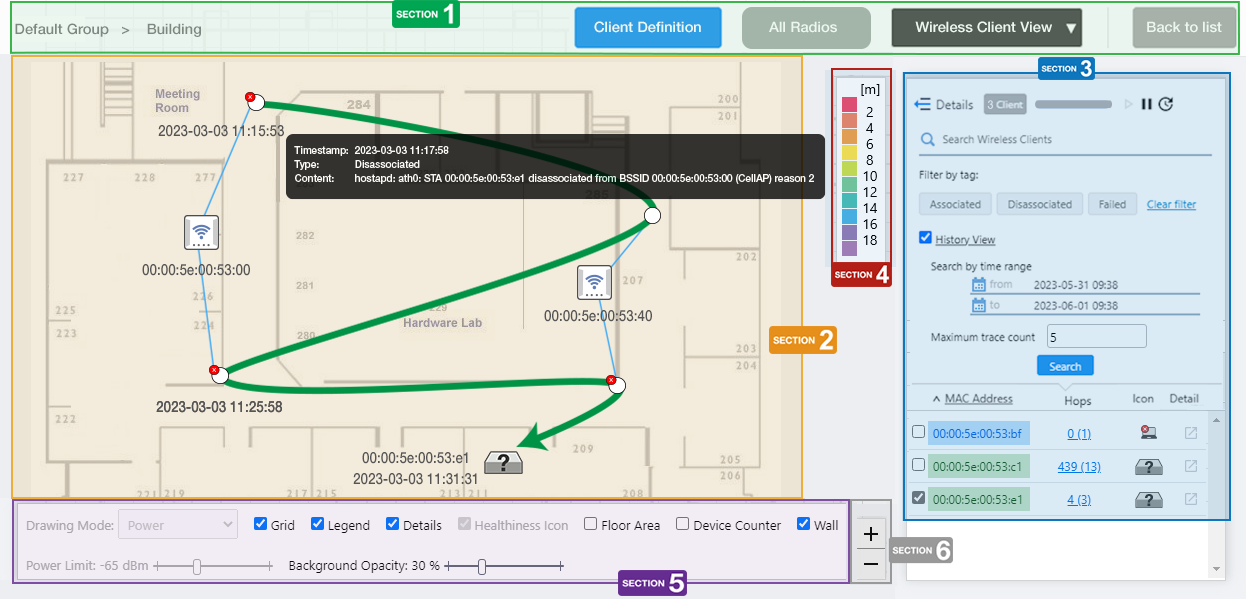Select client 00:00:5e:00:53:bf checkbox
Image resolution: width=1246 pixels, height=599 pixels.
tap(918, 432)
